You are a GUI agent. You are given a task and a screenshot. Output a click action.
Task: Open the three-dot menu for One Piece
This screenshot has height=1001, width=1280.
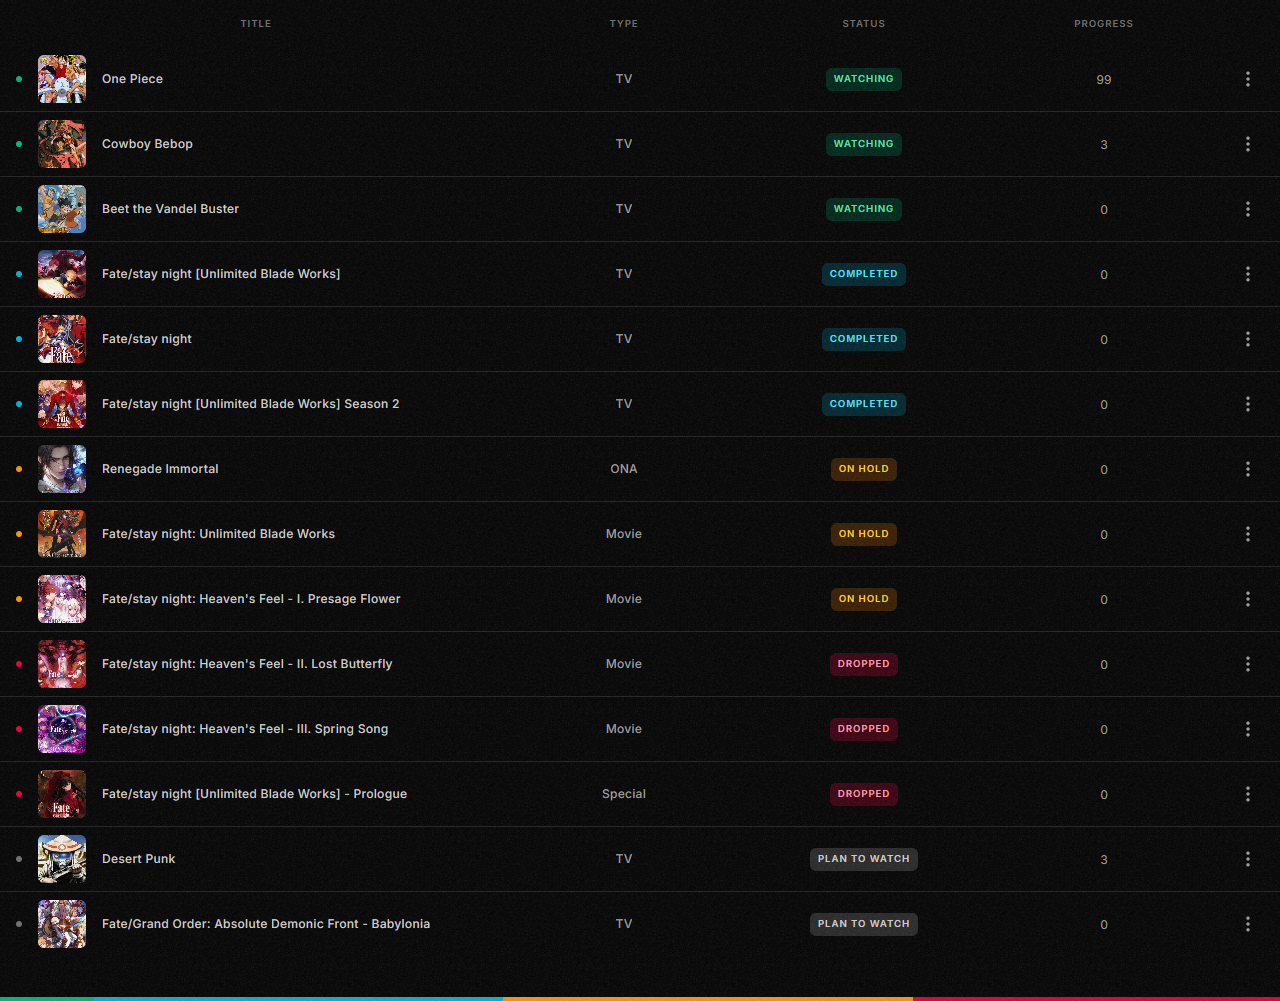point(1247,79)
